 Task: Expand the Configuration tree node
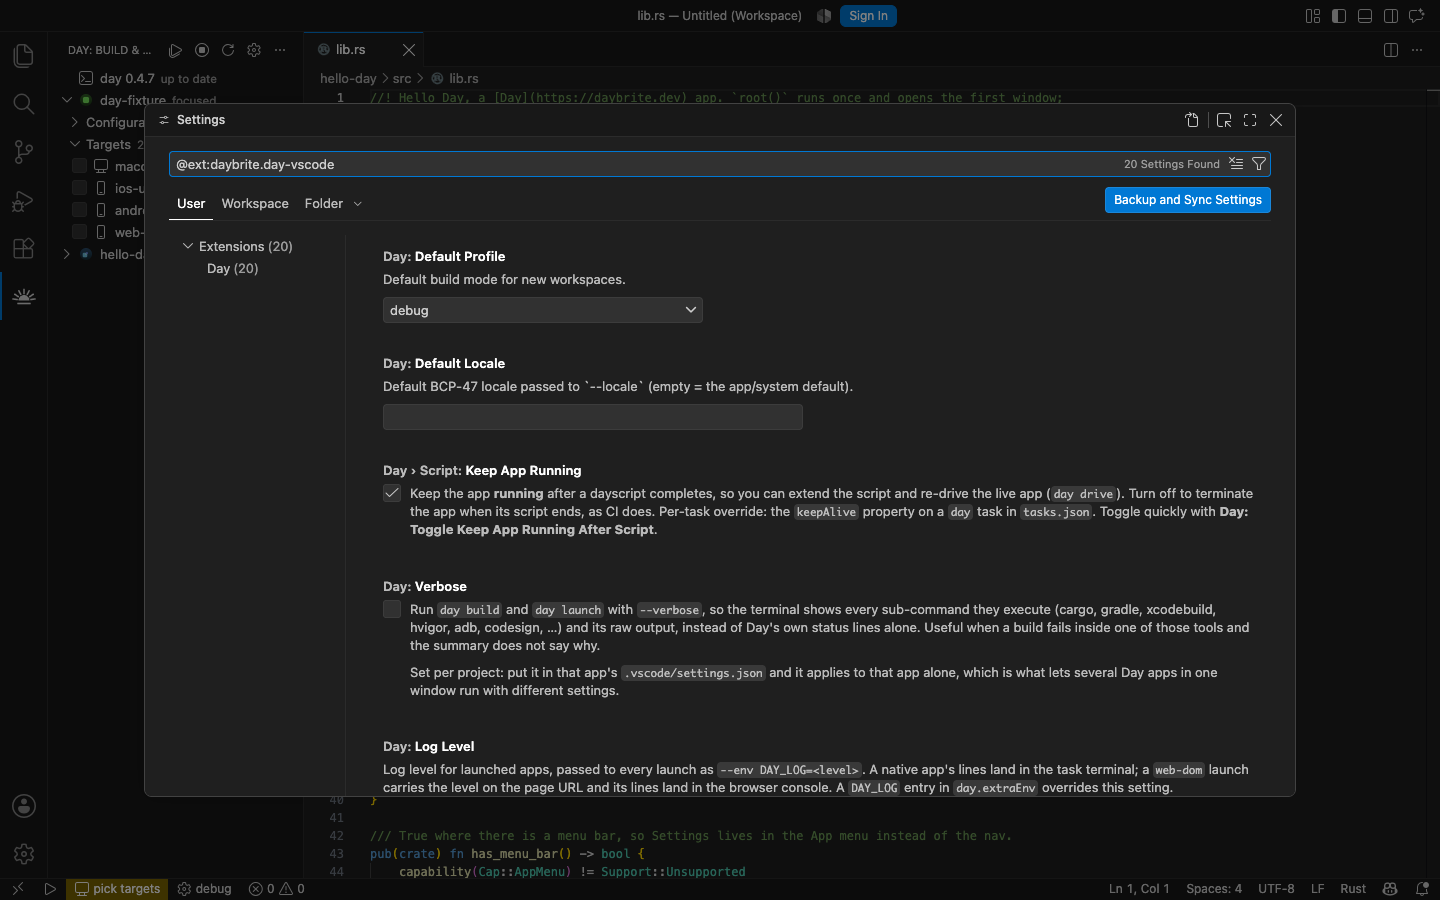pyautogui.click(x=75, y=122)
